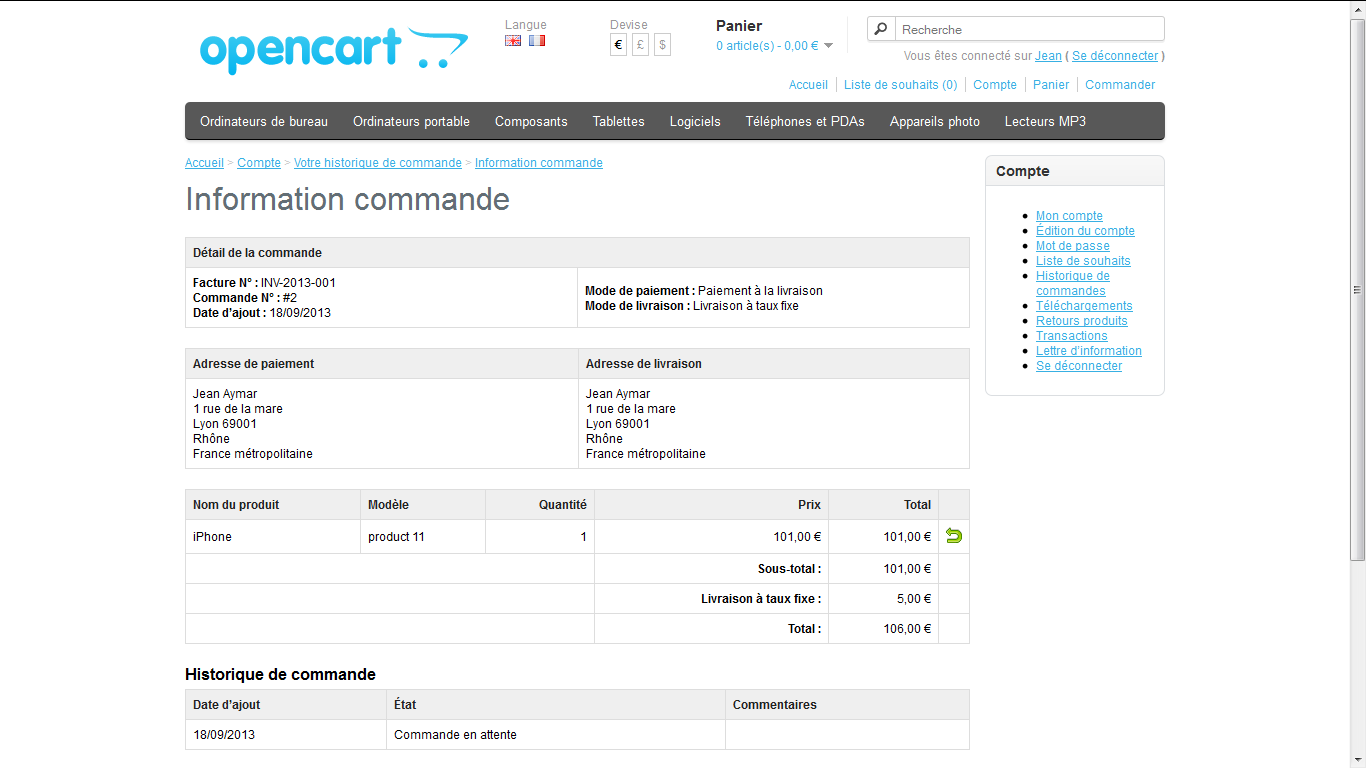Click the search magnifier icon
This screenshot has width=1366, height=768.
(x=881, y=29)
